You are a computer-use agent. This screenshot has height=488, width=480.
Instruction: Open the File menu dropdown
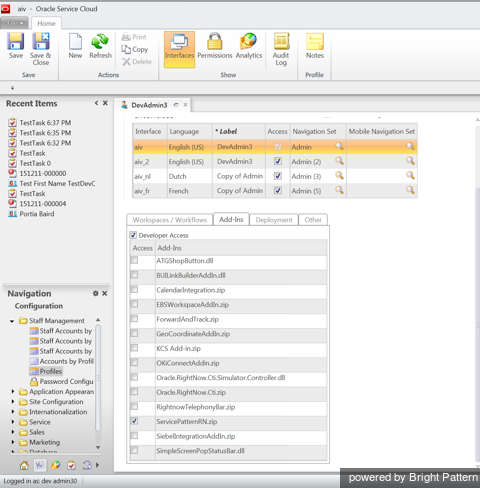coord(14,23)
